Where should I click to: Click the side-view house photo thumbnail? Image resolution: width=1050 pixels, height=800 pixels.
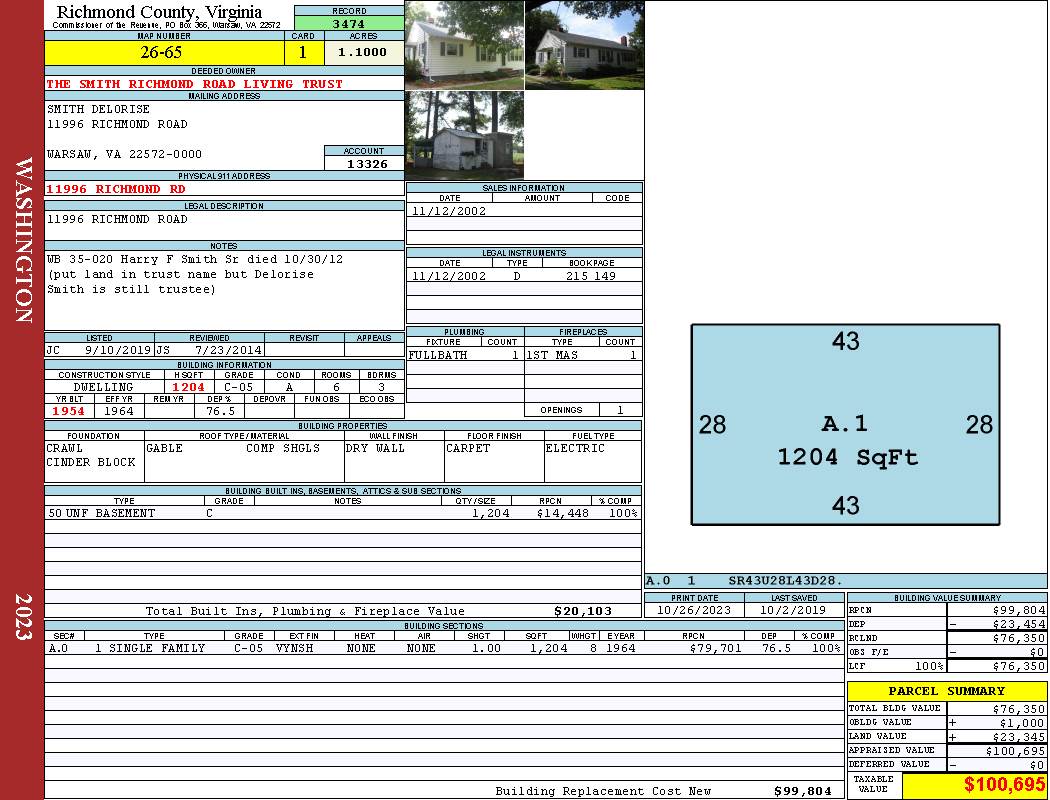(x=585, y=45)
